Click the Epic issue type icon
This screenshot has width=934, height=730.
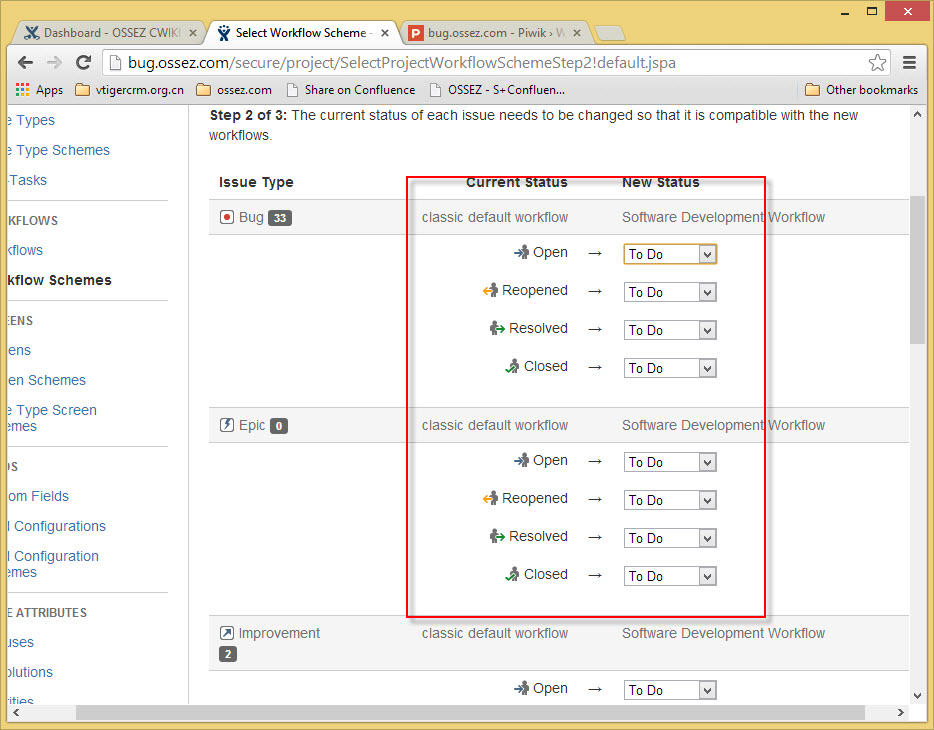pyautogui.click(x=226, y=425)
